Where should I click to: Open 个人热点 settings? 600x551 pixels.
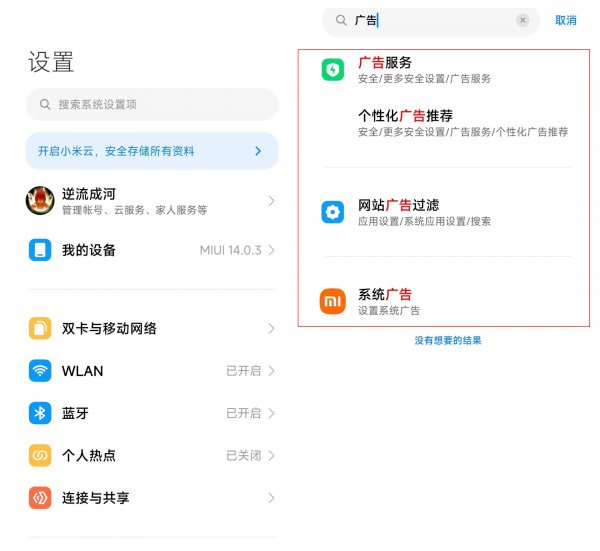point(152,455)
